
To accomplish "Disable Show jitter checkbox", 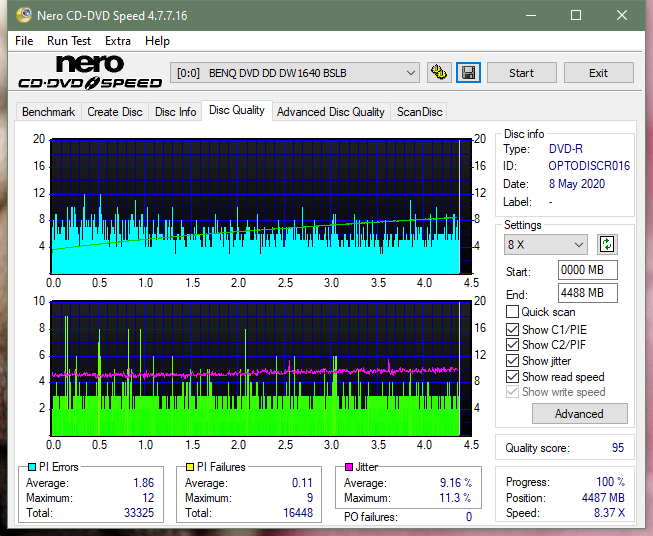I will pos(512,360).
